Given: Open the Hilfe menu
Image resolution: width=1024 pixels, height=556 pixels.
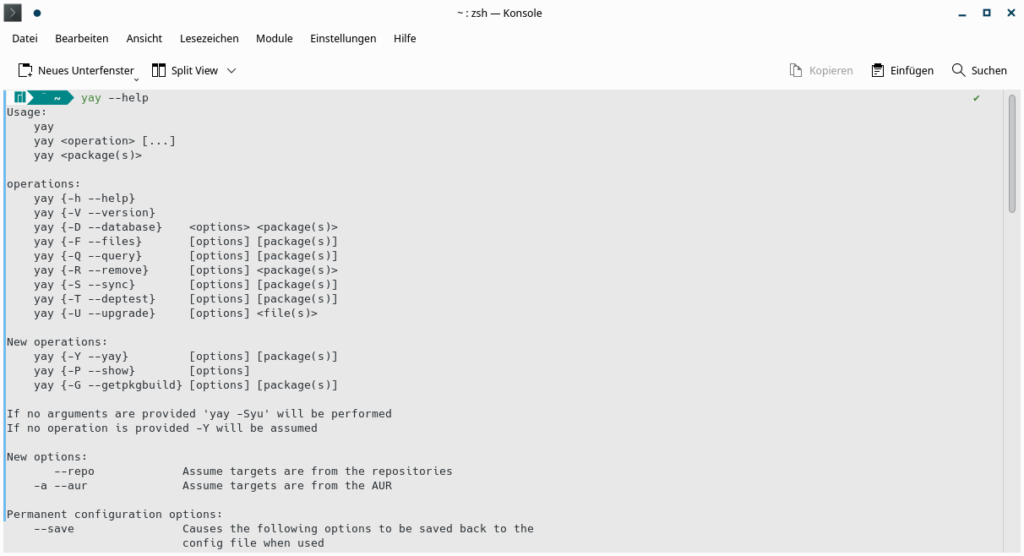Looking at the screenshot, I should coord(405,39).
